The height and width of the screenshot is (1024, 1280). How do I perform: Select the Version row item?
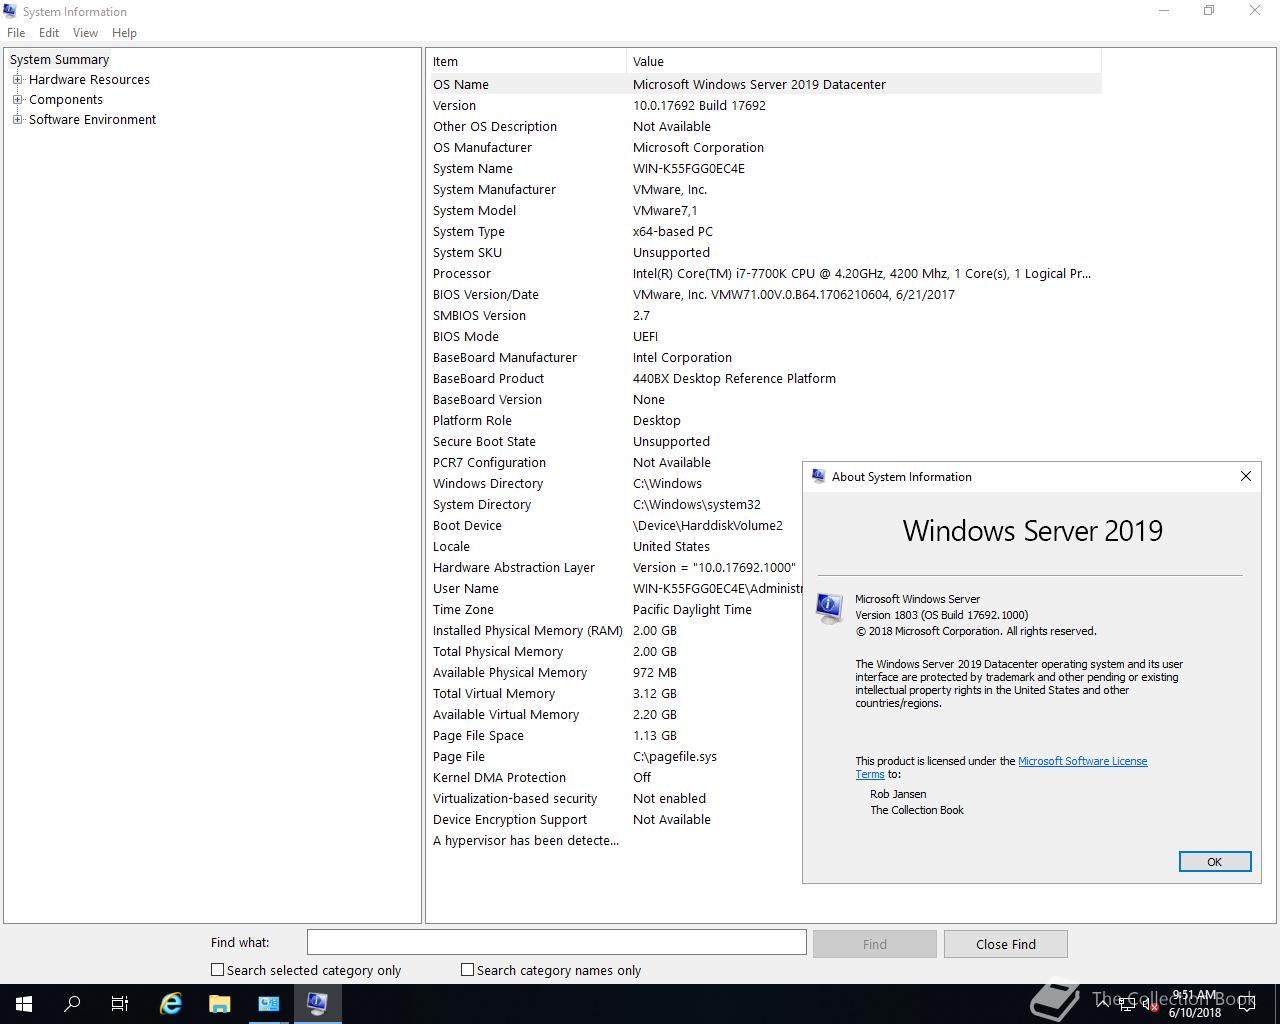[x=766, y=105]
